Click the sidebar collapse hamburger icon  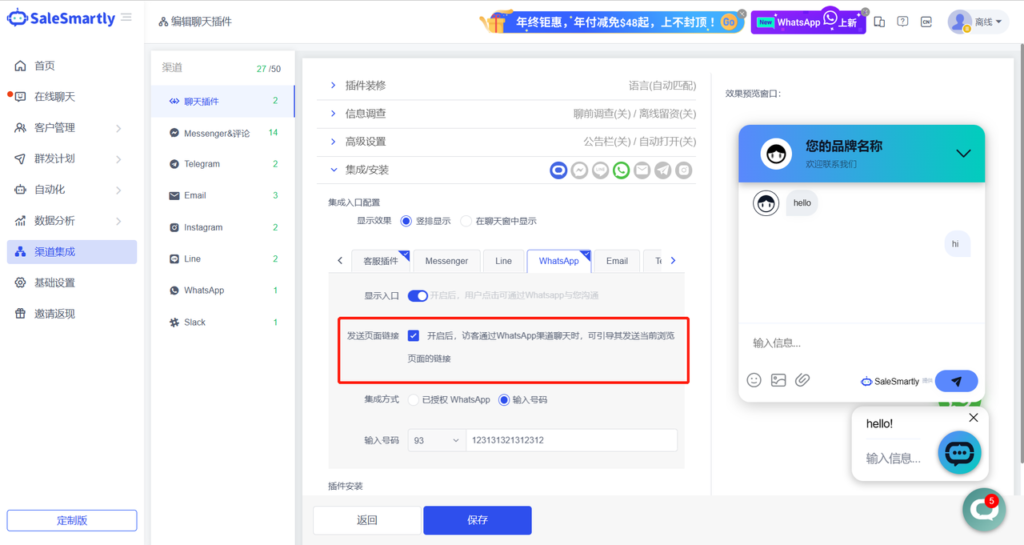126,18
